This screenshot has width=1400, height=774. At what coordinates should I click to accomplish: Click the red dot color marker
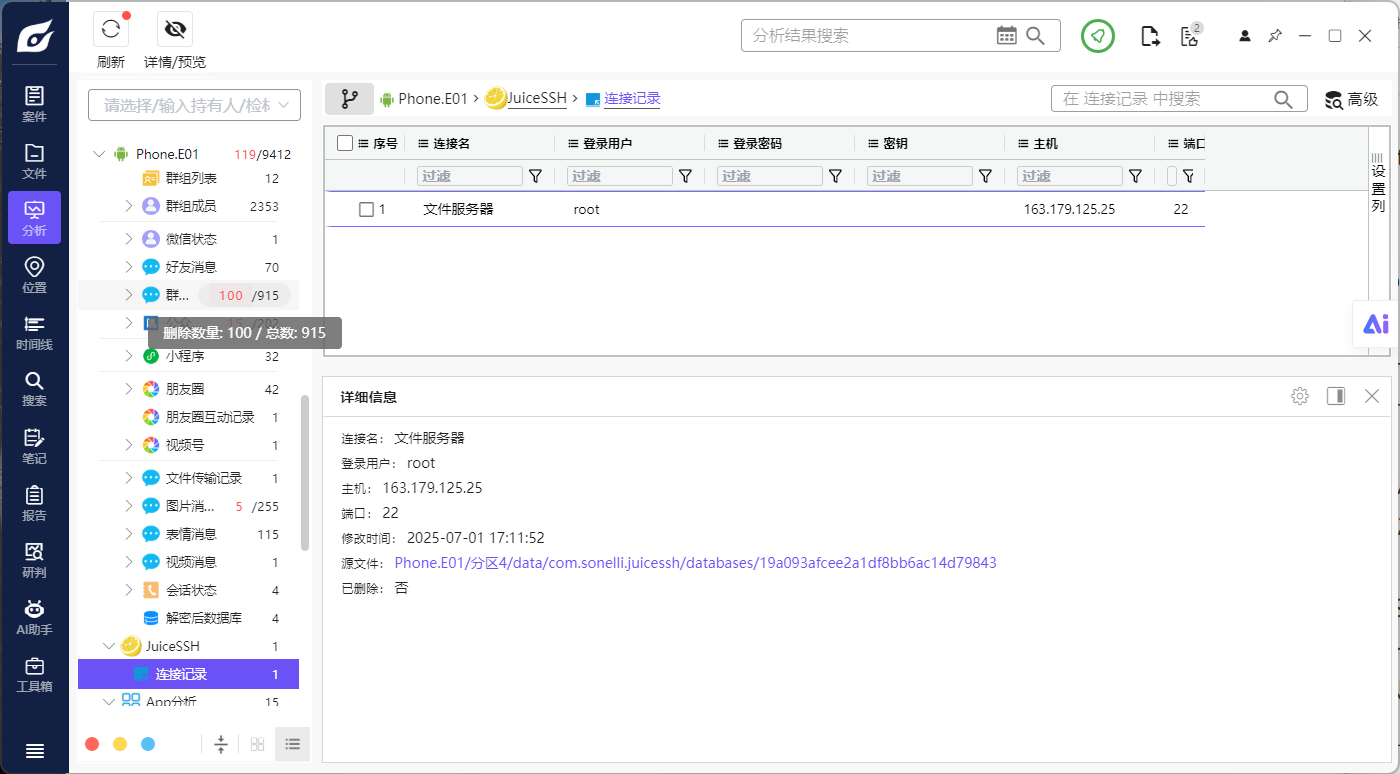click(x=92, y=744)
